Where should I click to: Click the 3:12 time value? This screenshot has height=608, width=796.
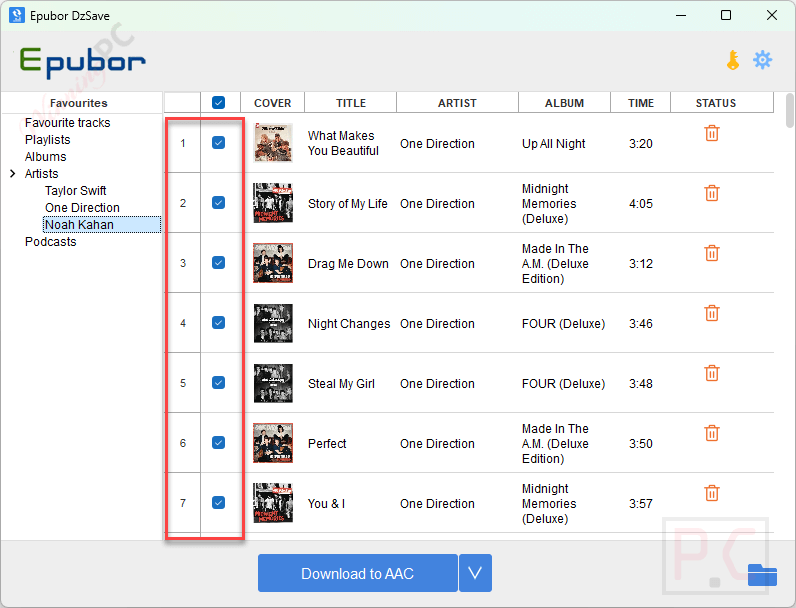point(641,263)
